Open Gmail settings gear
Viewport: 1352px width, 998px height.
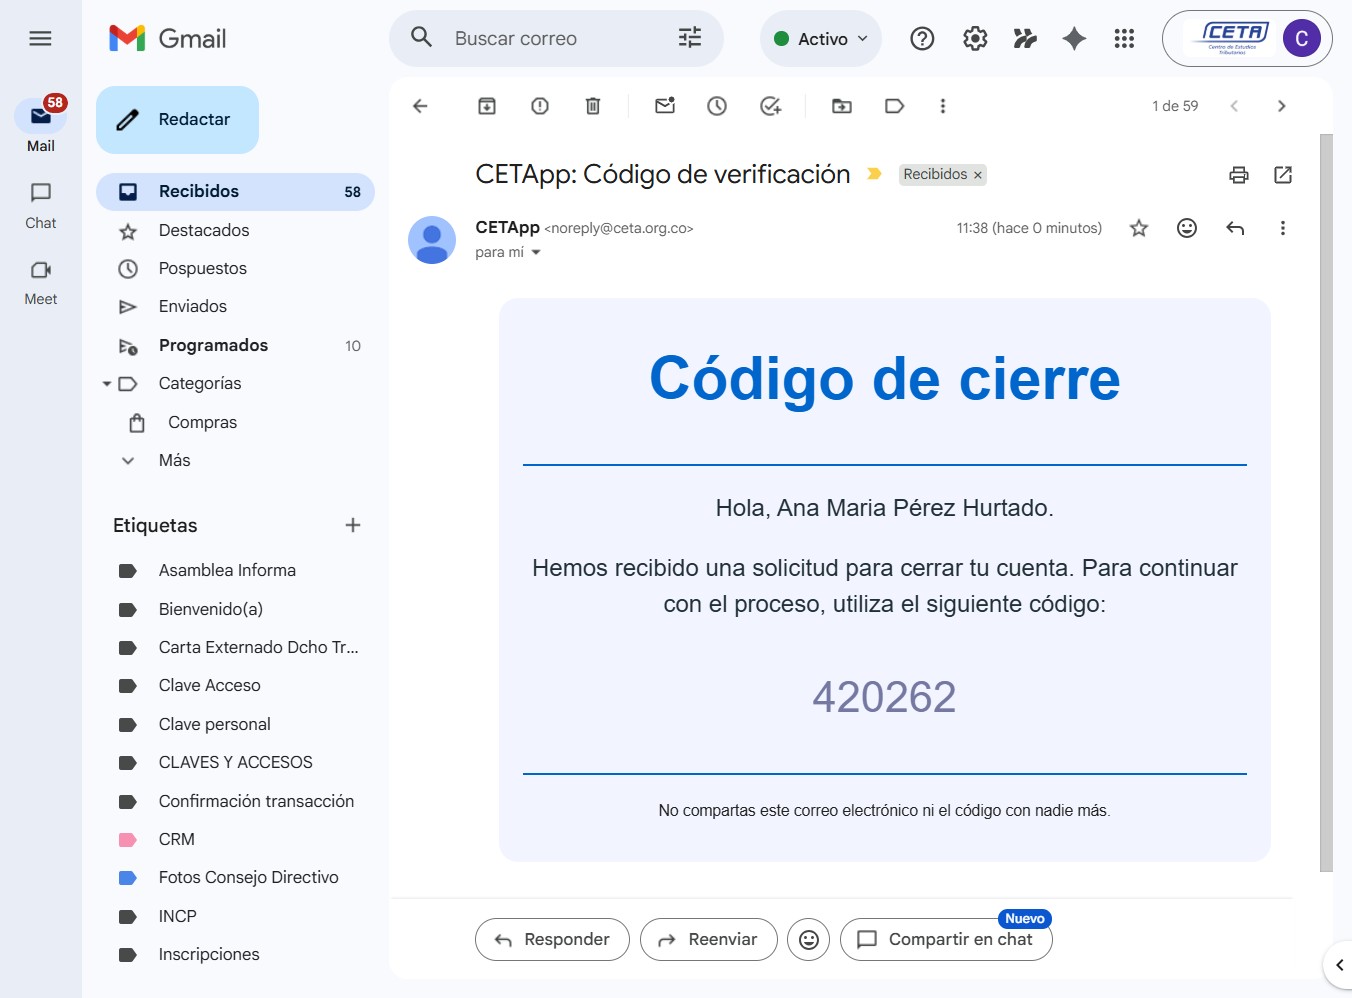pos(975,39)
